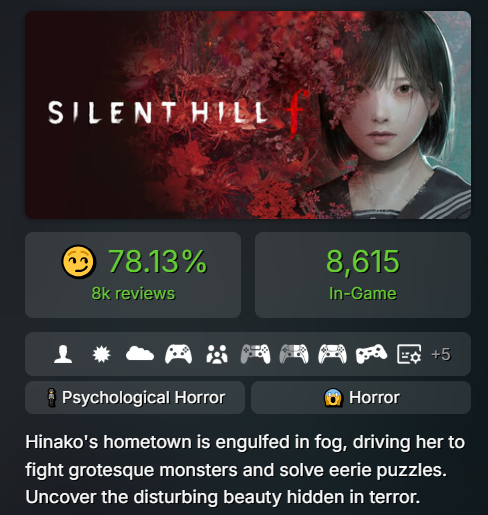
Task: Open the Psychological Horror tag
Action: click(x=135, y=398)
